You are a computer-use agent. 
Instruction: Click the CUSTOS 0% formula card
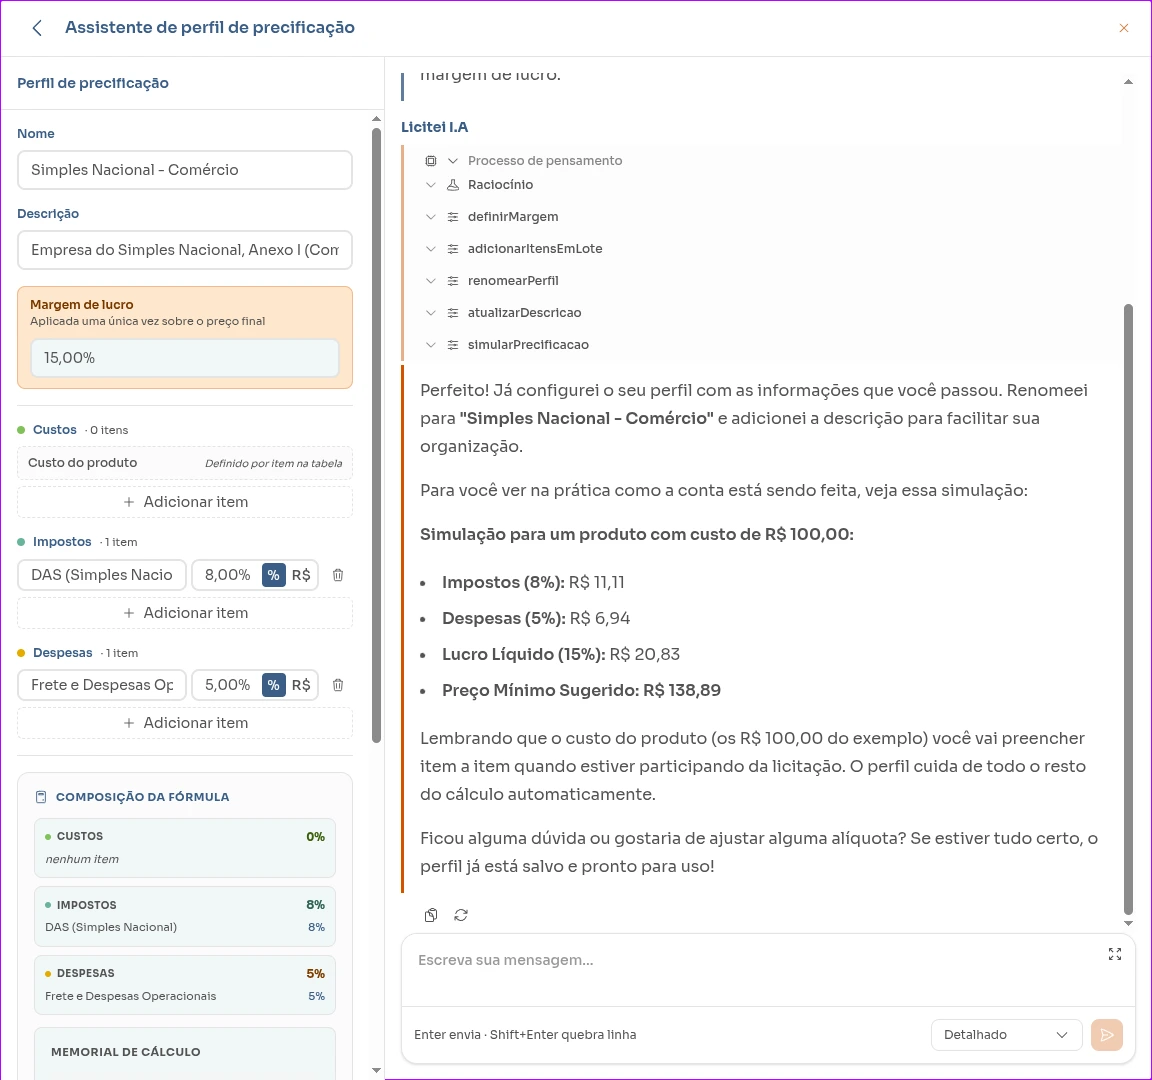coord(185,848)
